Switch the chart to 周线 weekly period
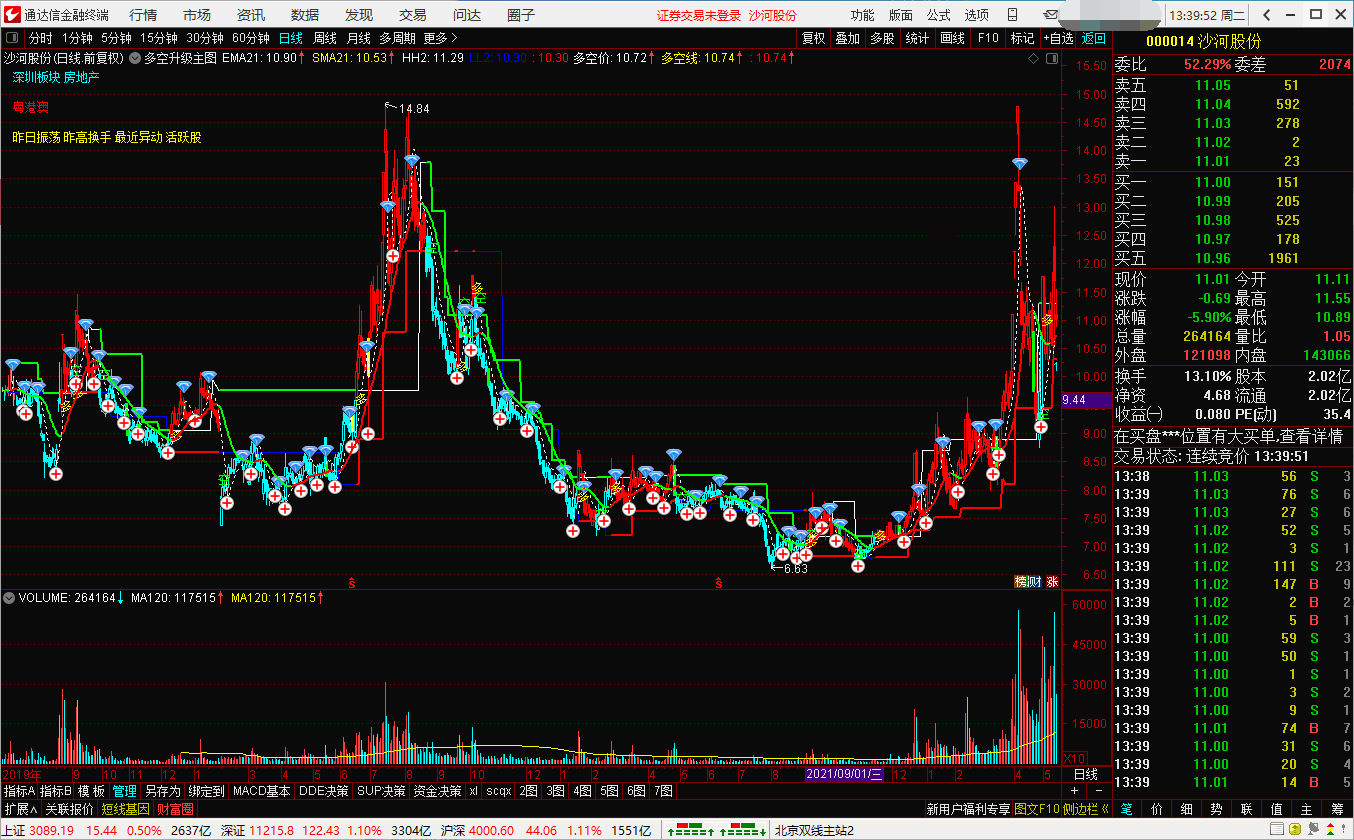This screenshot has width=1354, height=840. [x=325, y=38]
